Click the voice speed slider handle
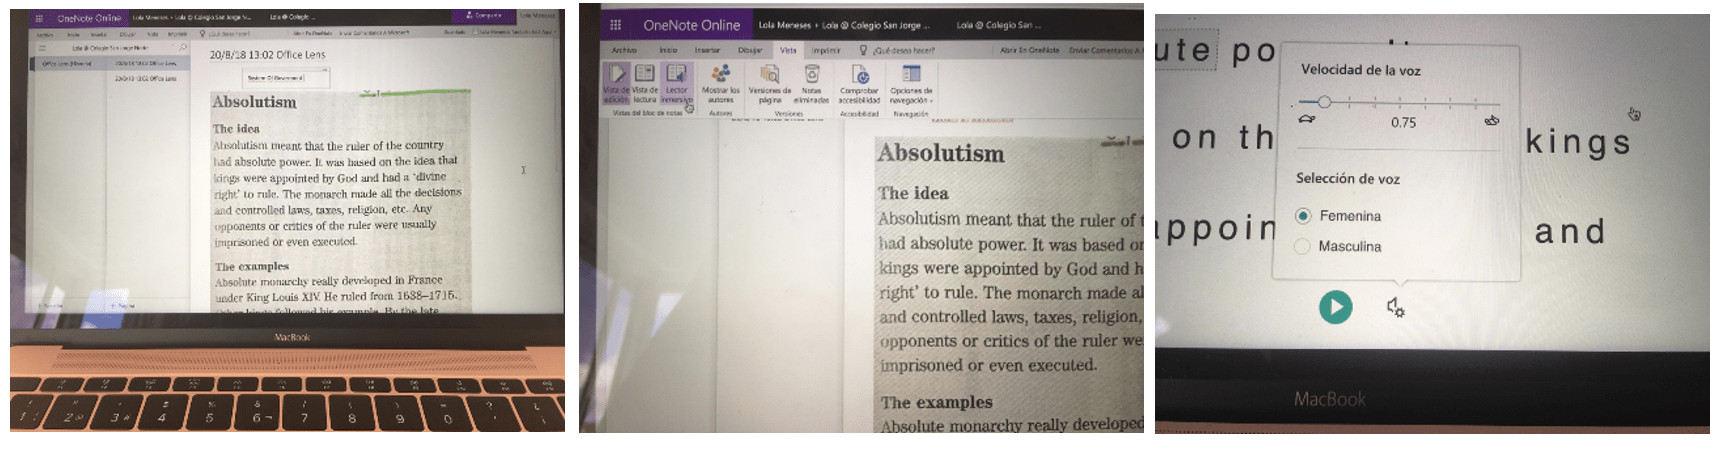The image size is (1733, 453). [x=1324, y=102]
